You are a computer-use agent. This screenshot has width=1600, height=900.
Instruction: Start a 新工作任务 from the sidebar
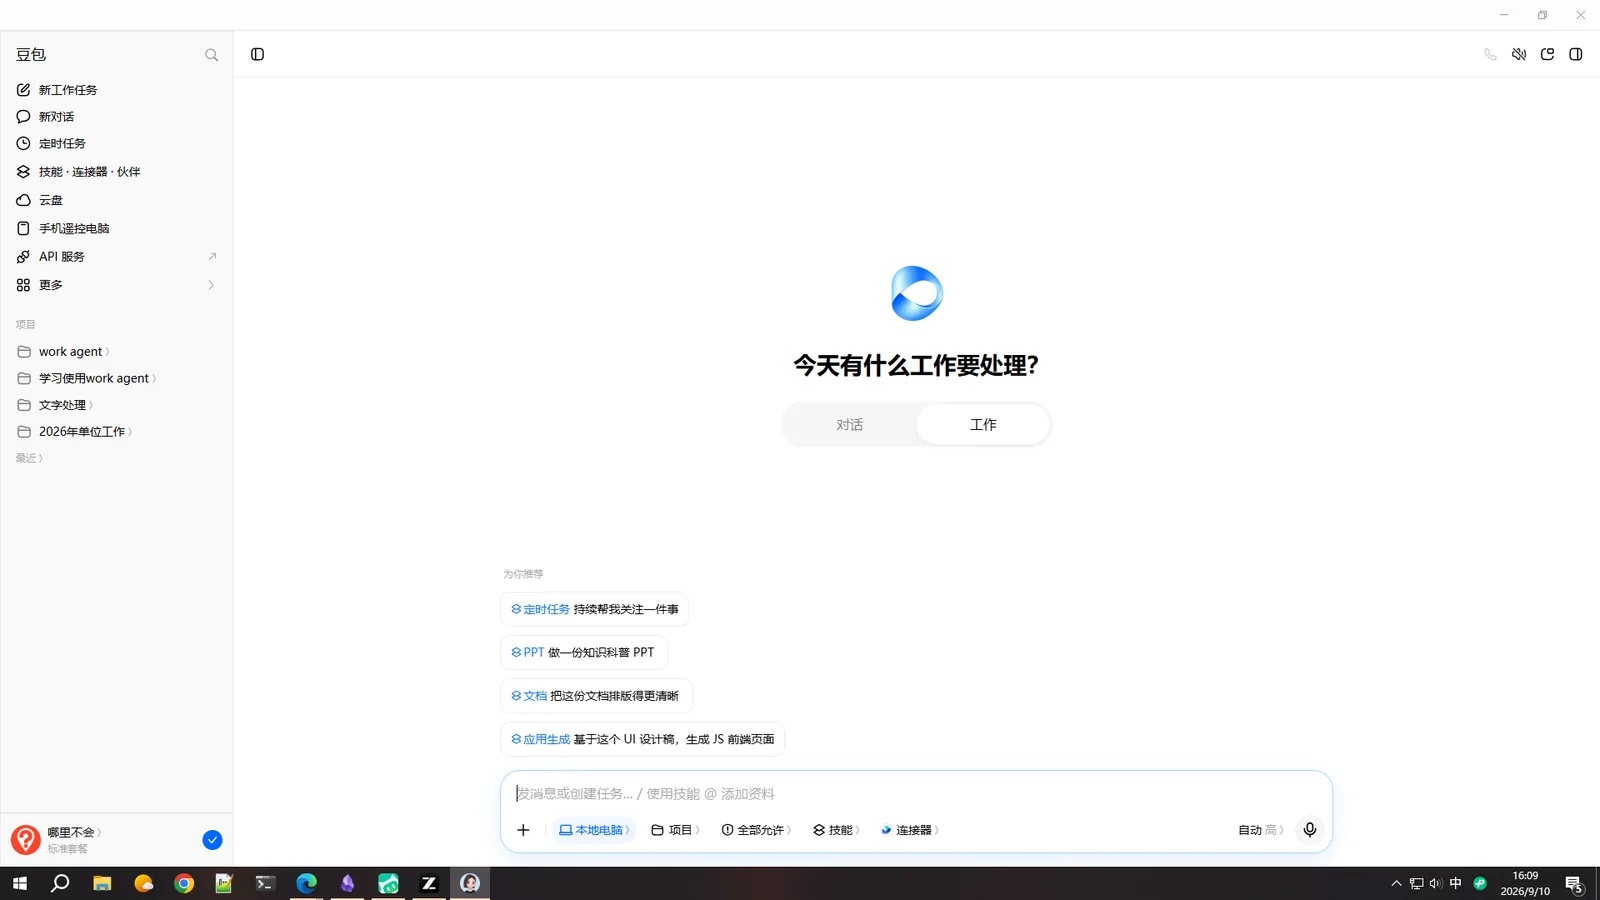coord(116,90)
